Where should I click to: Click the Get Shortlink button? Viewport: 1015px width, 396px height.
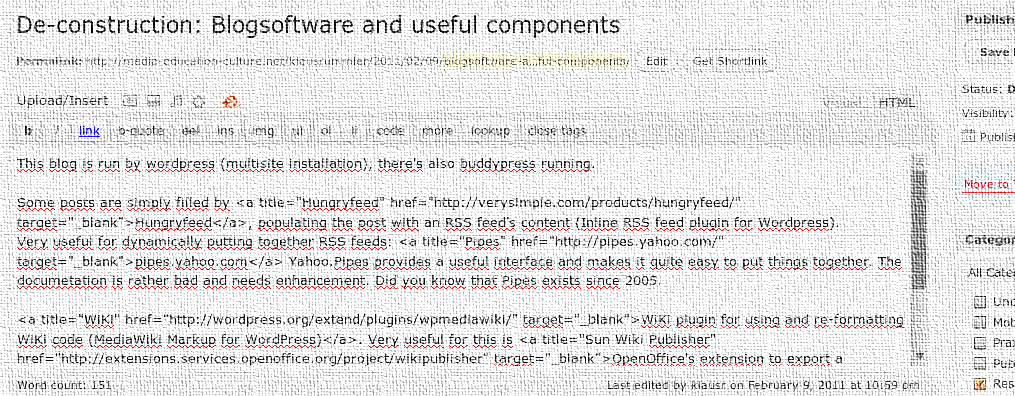pos(730,61)
